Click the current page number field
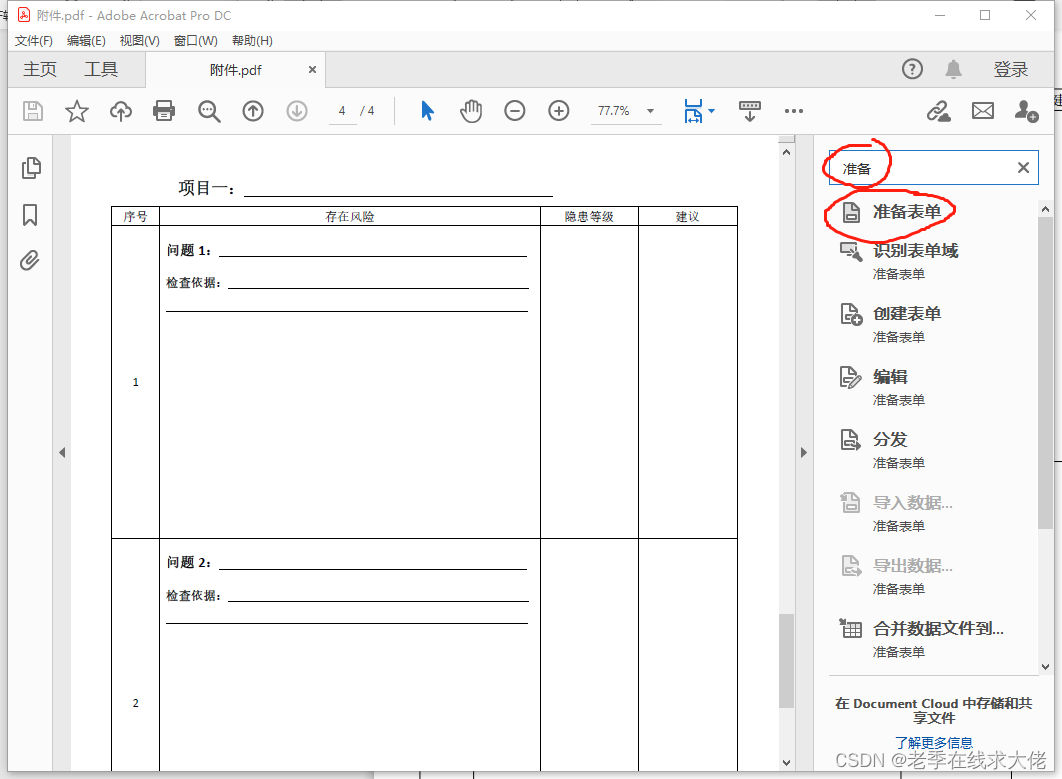1062x779 pixels. (342, 110)
